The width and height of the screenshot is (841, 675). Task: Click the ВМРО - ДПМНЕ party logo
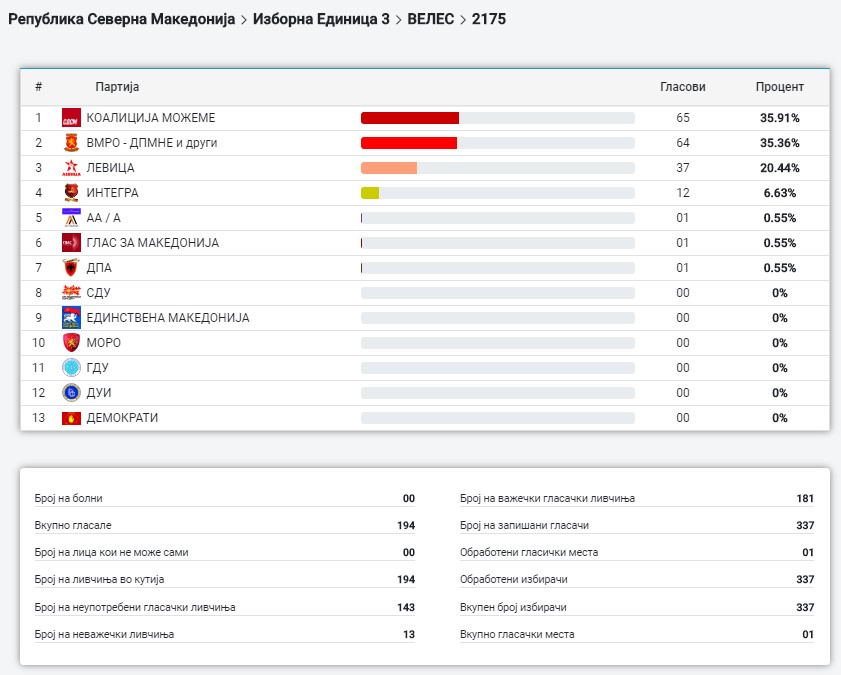70,143
